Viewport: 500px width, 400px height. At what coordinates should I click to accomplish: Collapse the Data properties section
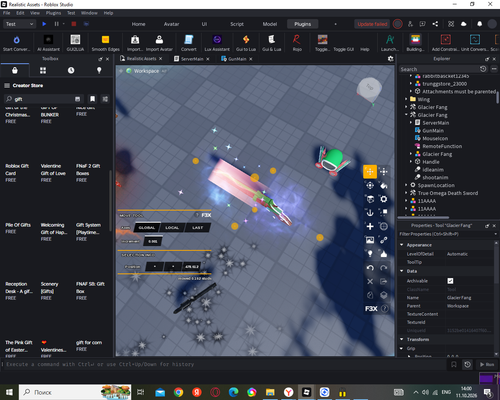click(x=402, y=271)
